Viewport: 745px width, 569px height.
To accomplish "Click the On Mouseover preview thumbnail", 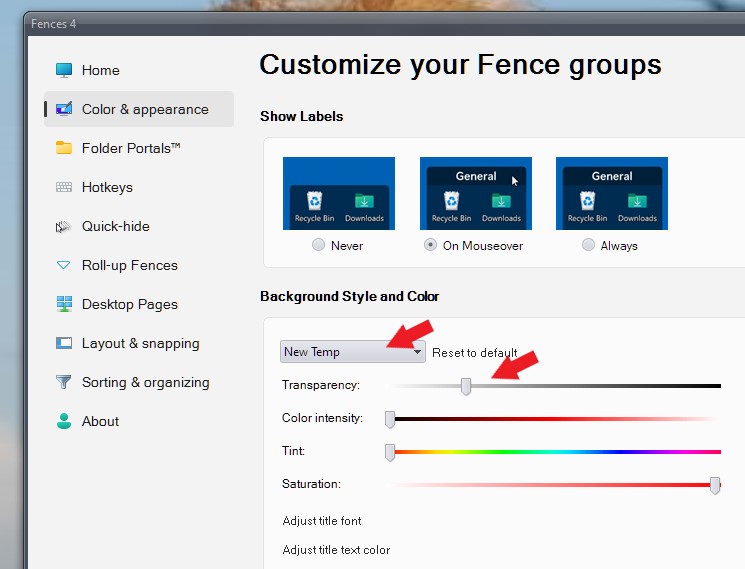I will [x=476, y=193].
